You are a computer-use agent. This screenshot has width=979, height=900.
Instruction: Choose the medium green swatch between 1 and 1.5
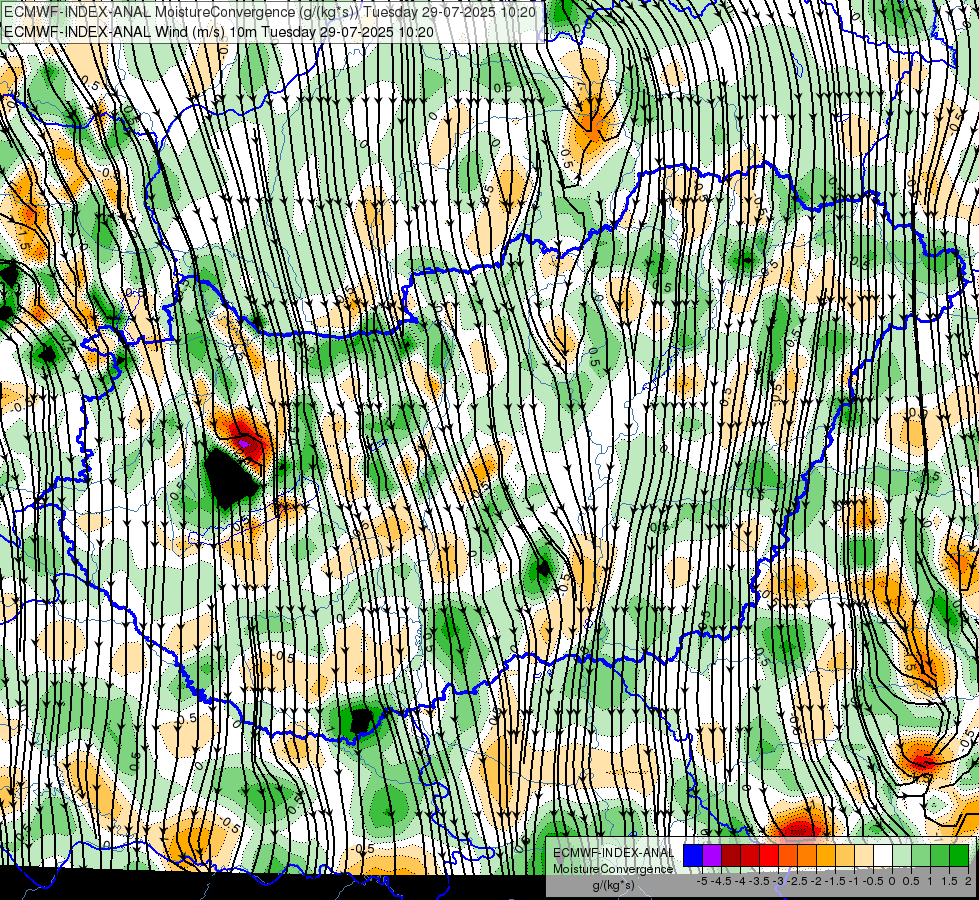tap(940, 856)
